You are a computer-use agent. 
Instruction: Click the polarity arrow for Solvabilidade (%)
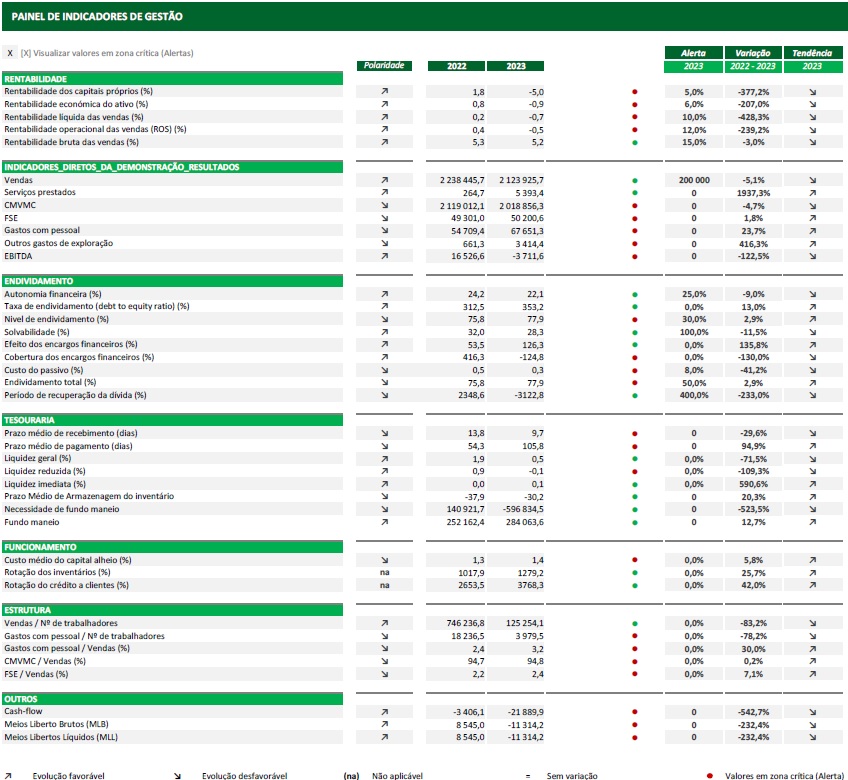384,332
